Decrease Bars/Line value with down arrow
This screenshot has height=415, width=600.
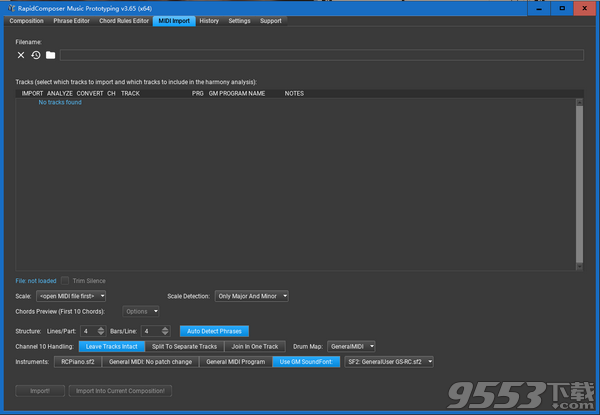[x=165, y=334]
